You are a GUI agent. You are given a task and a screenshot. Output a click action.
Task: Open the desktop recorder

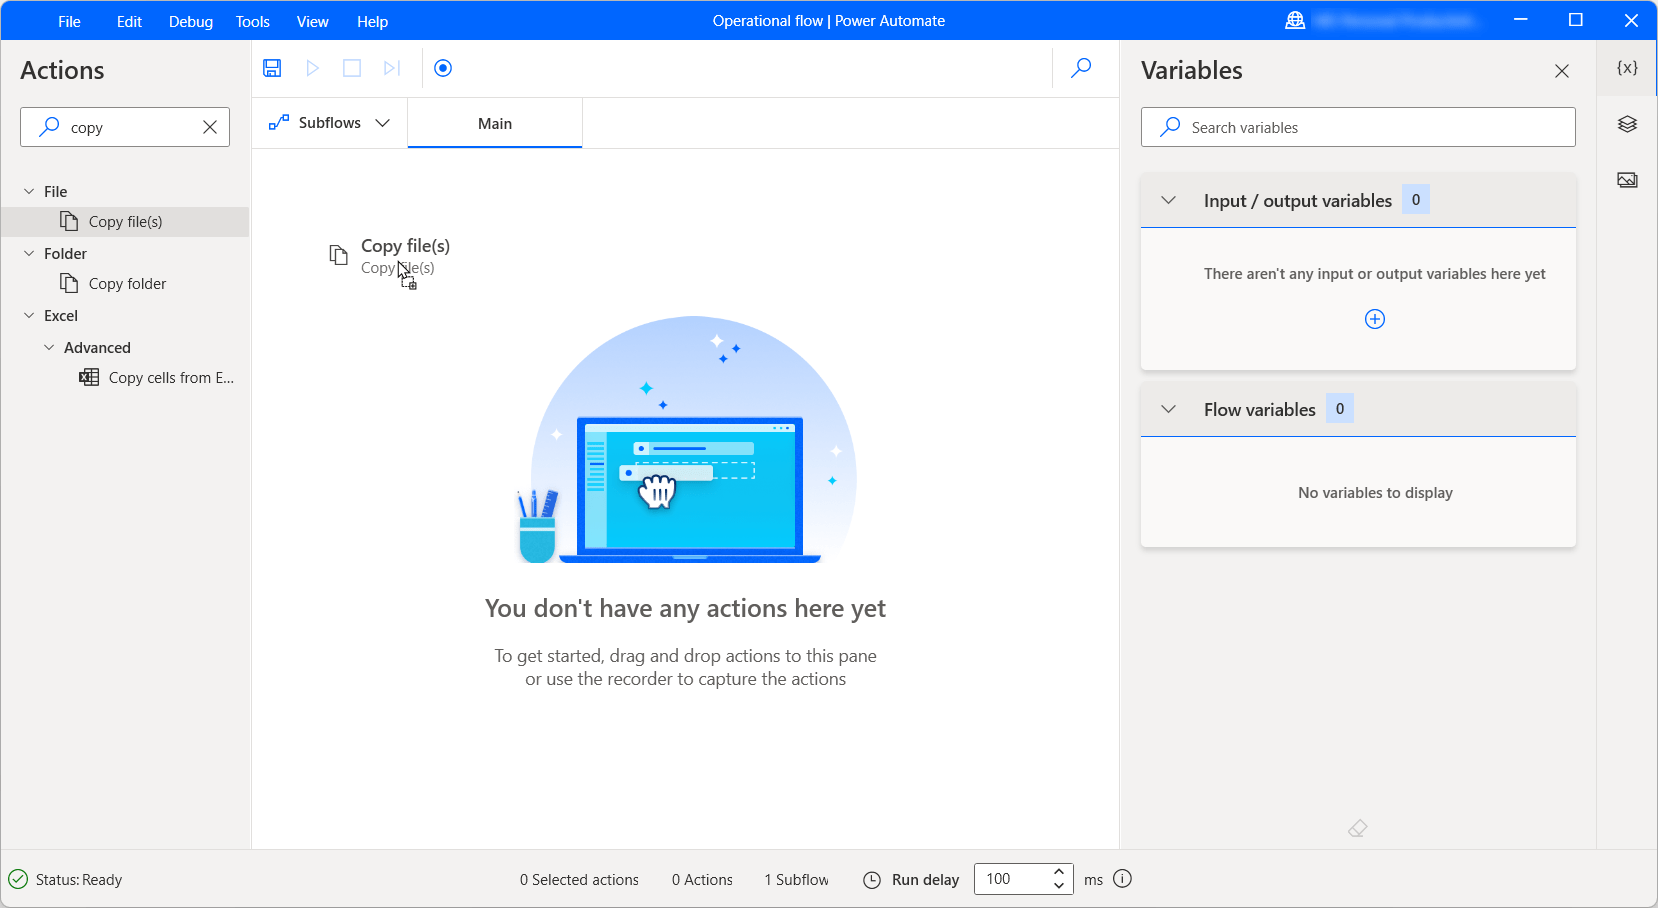(x=443, y=68)
